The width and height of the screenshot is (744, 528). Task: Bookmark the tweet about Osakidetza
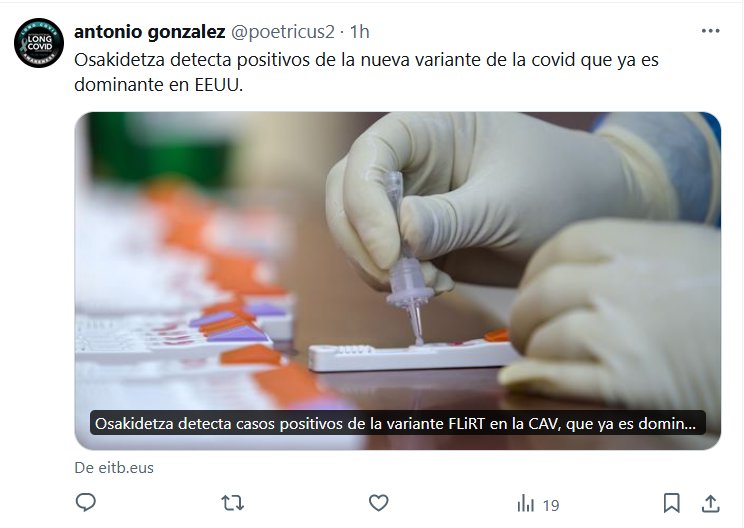click(671, 503)
